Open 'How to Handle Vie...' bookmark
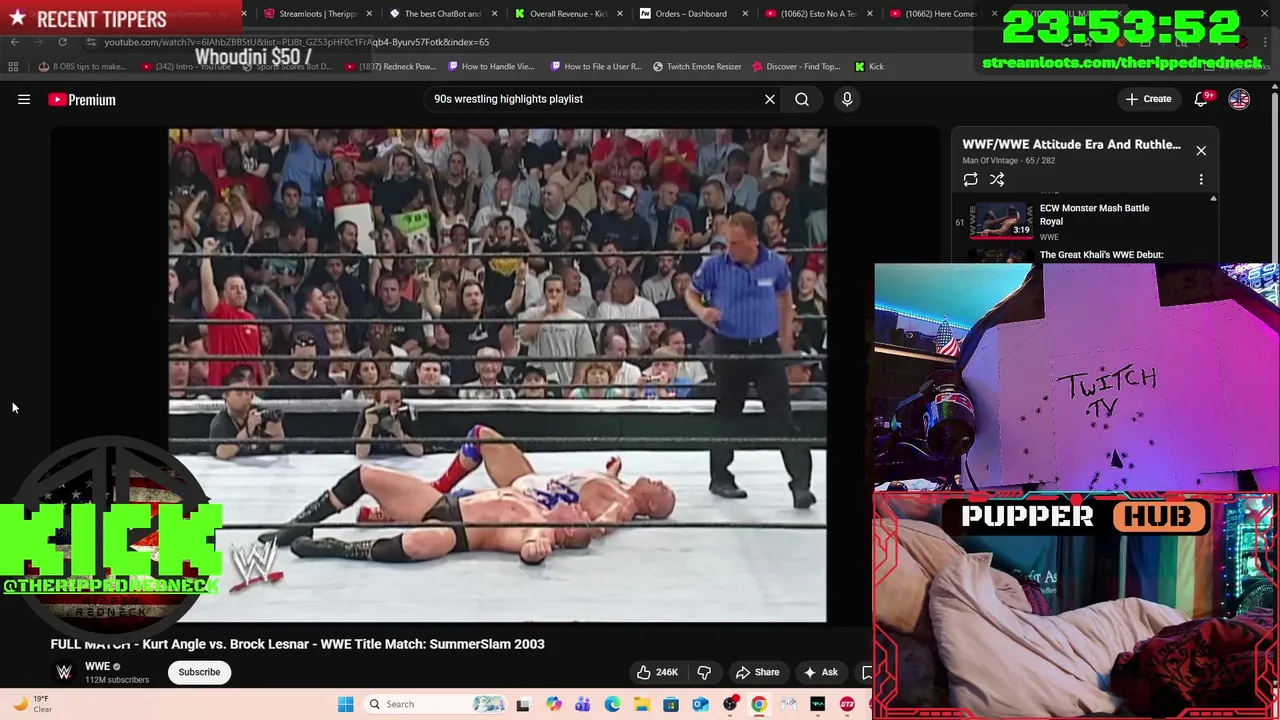1280x720 pixels. [491, 66]
